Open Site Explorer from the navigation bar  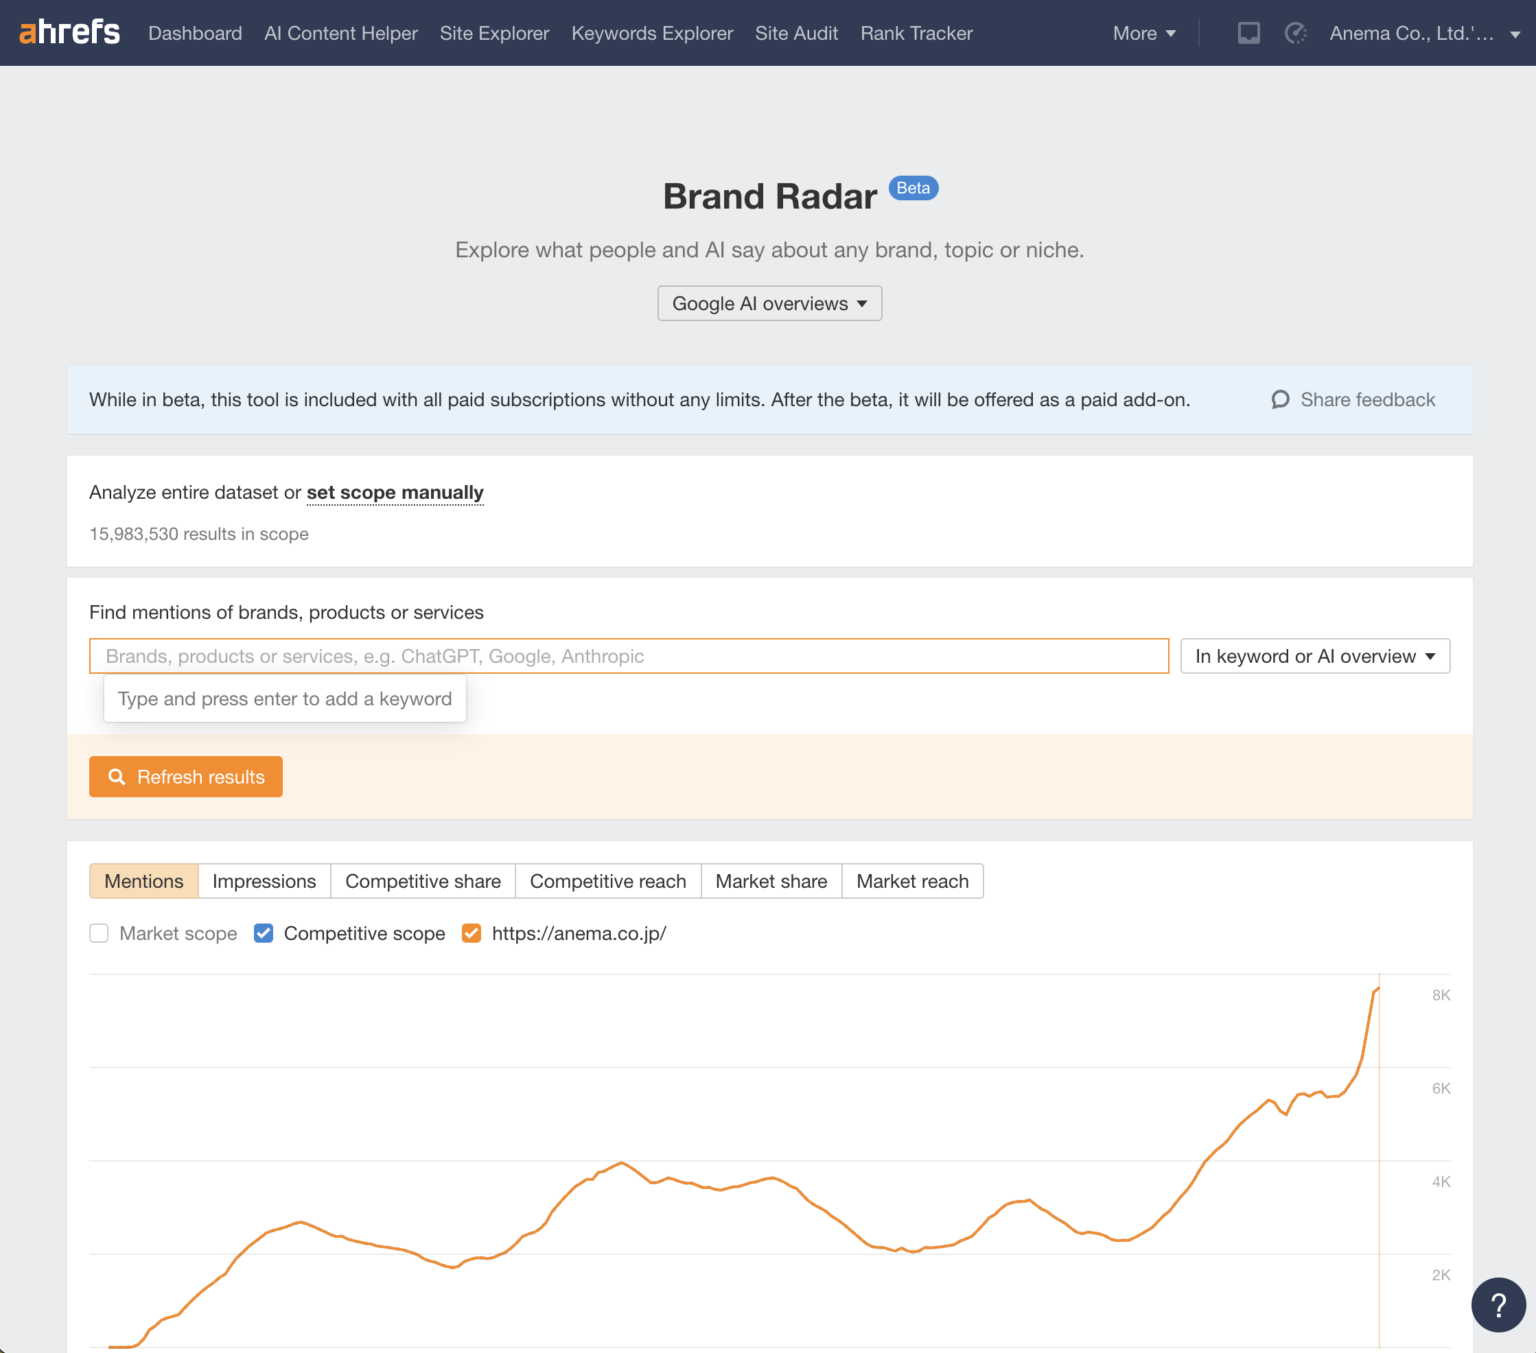pyautogui.click(x=494, y=33)
